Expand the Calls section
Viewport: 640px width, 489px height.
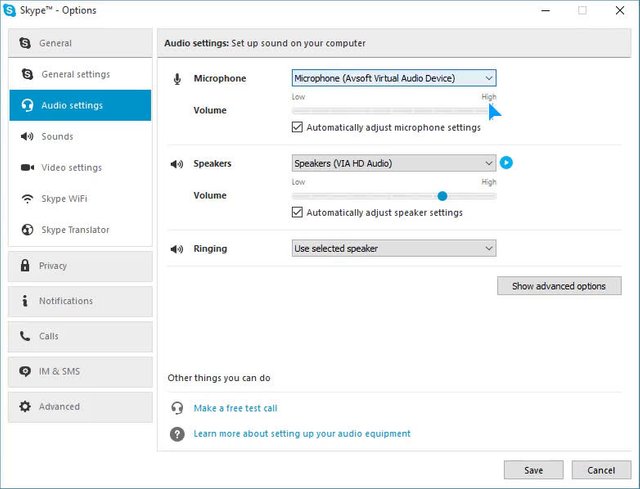pyautogui.click(x=80, y=336)
